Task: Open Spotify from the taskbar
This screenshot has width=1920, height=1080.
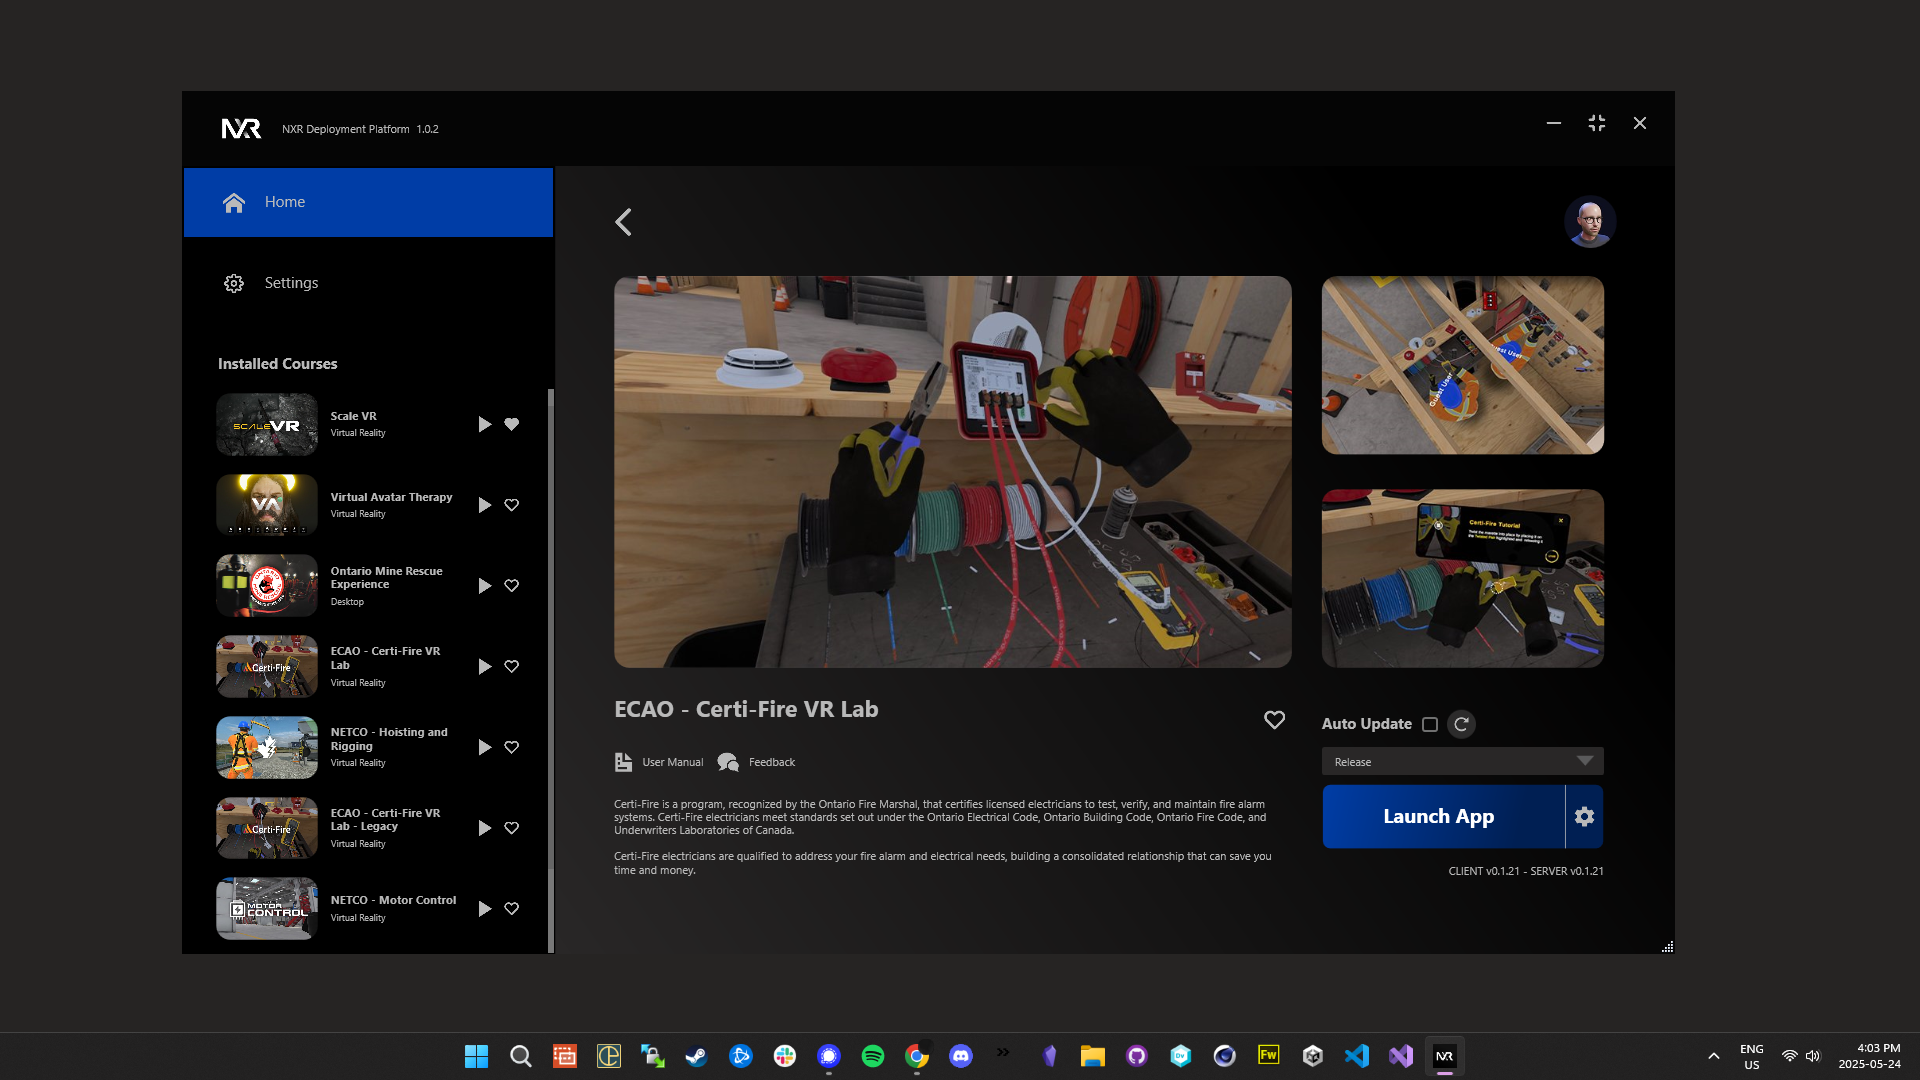Action: coord(872,1056)
